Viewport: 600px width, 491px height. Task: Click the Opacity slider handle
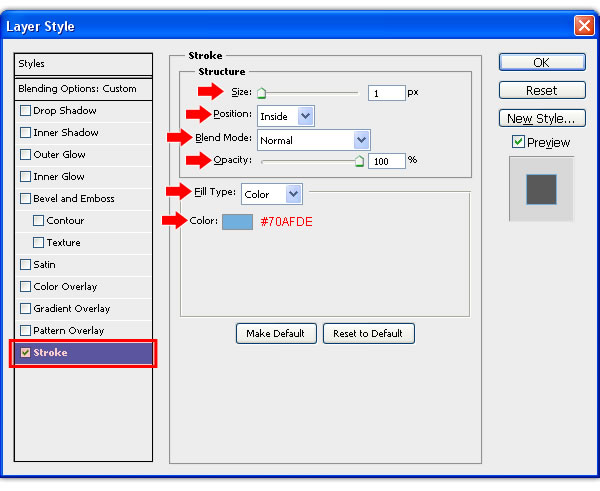359,161
